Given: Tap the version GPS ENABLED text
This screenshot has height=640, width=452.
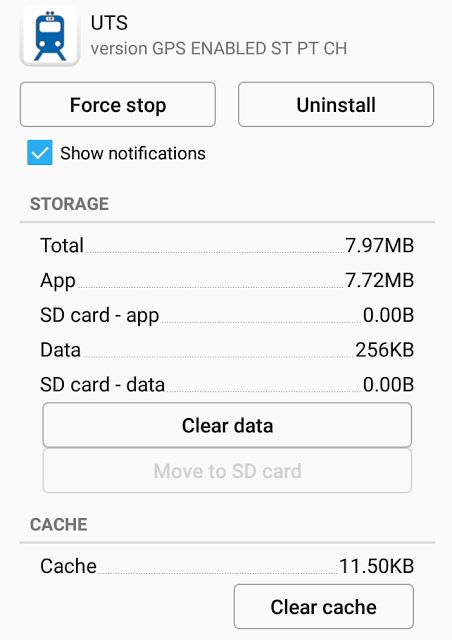Looking at the screenshot, I should click(219, 49).
